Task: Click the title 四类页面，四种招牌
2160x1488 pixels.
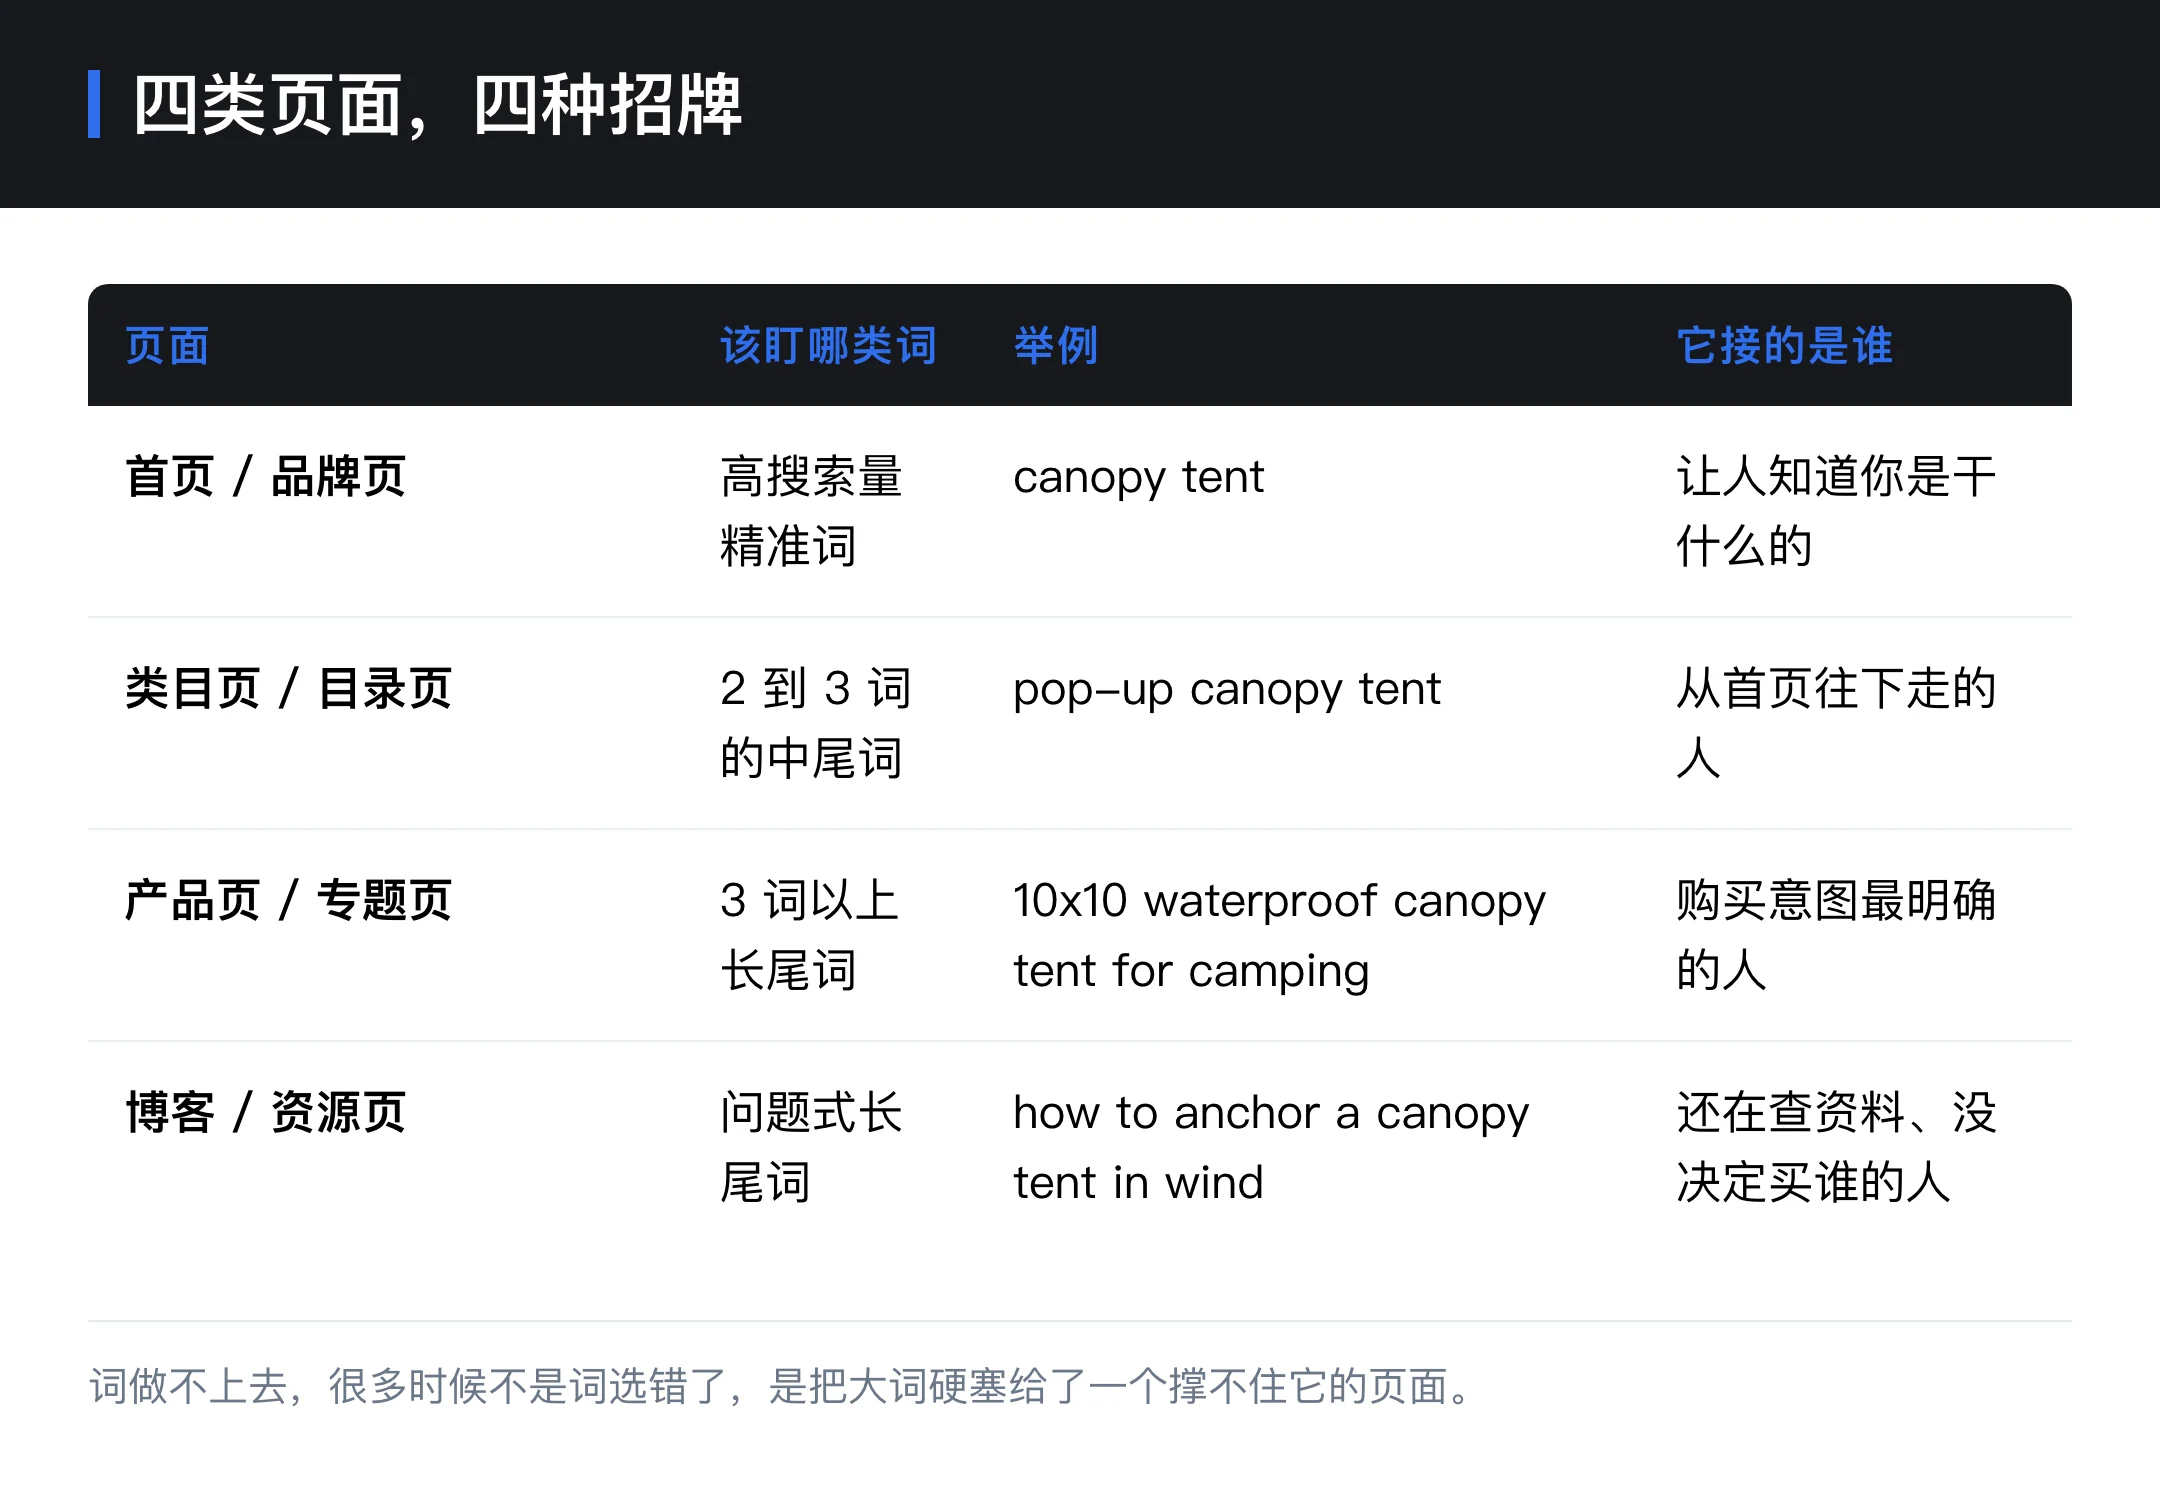Action: (437, 104)
